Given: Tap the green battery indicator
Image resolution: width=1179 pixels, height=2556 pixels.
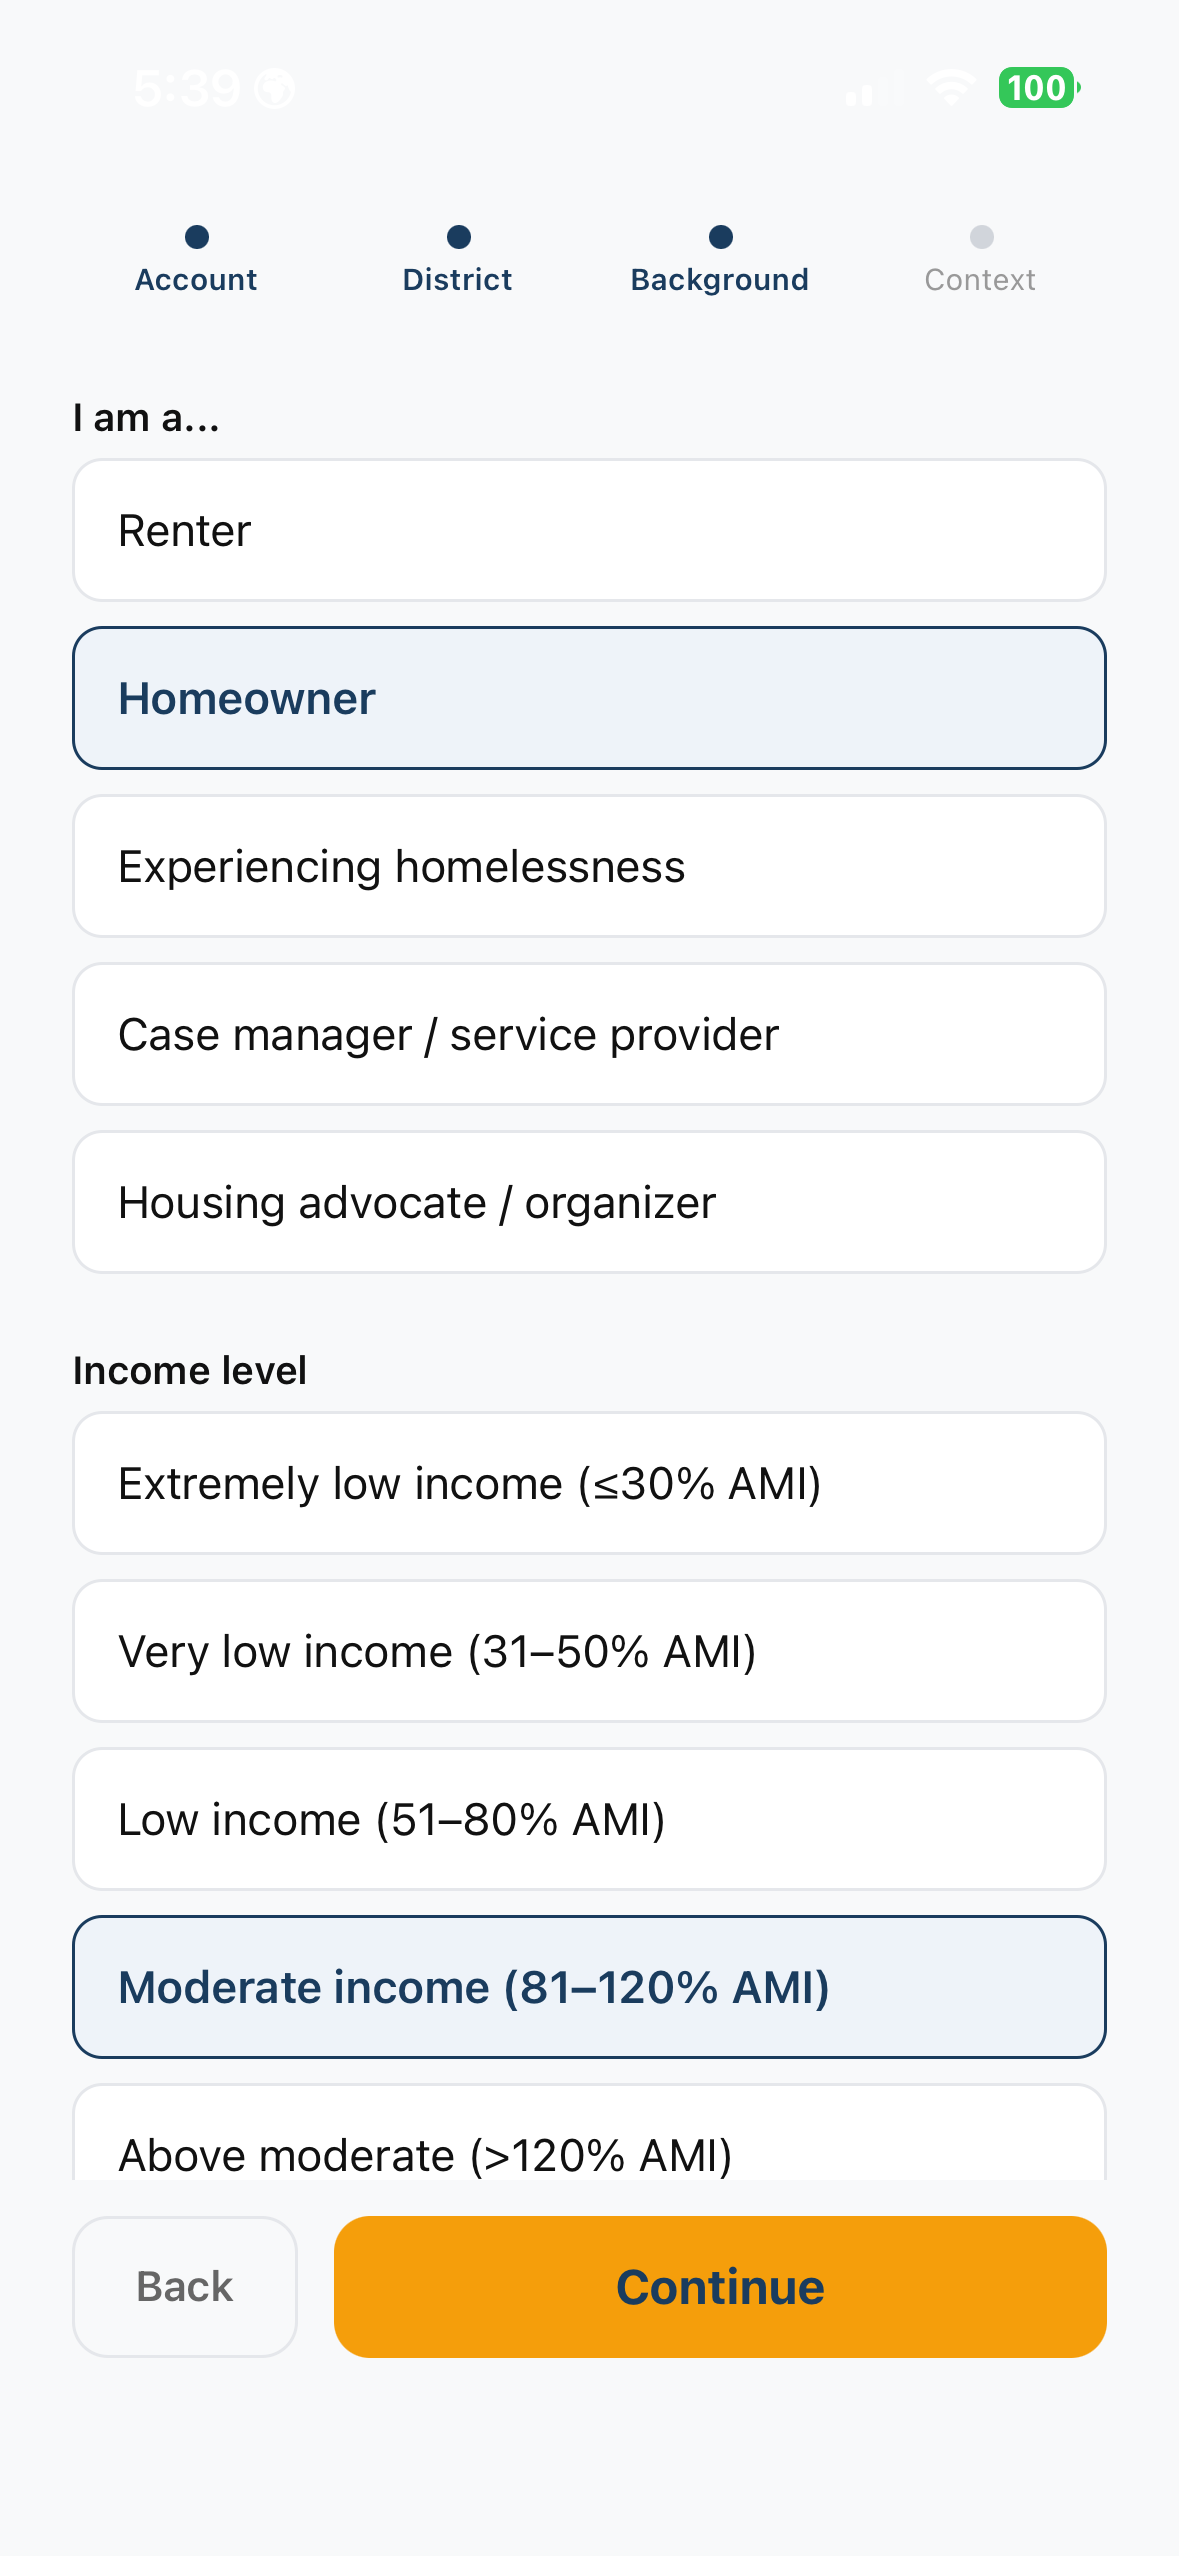Looking at the screenshot, I should 1039,88.
